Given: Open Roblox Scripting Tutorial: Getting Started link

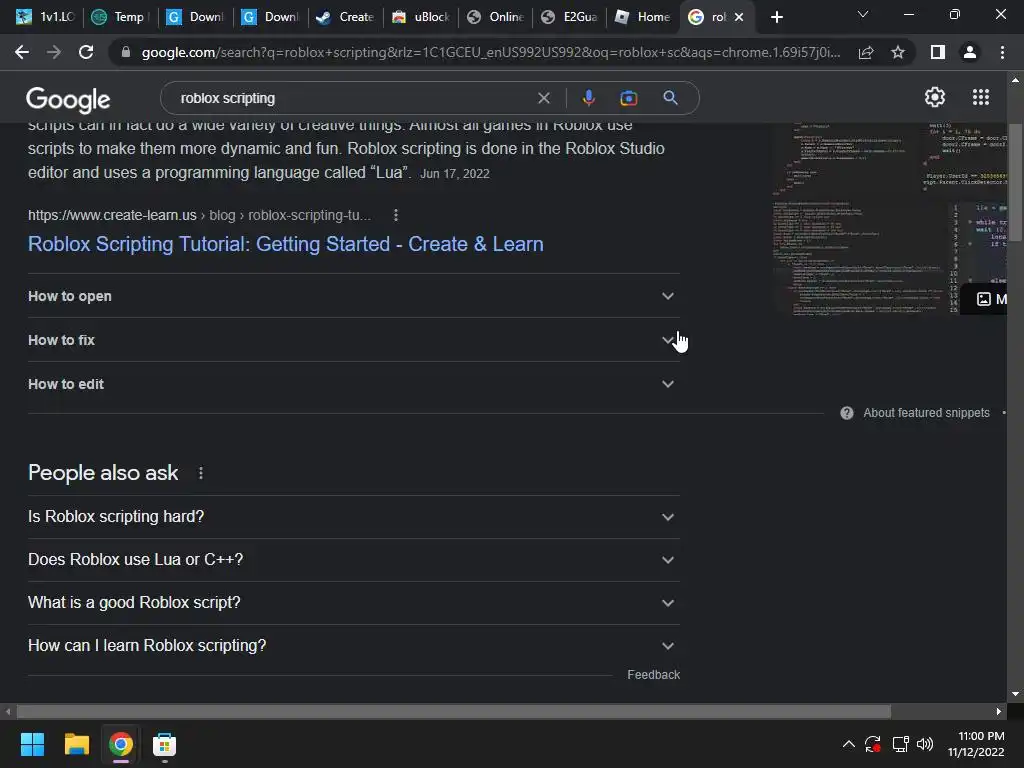Looking at the screenshot, I should pyautogui.click(x=285, y=244).
